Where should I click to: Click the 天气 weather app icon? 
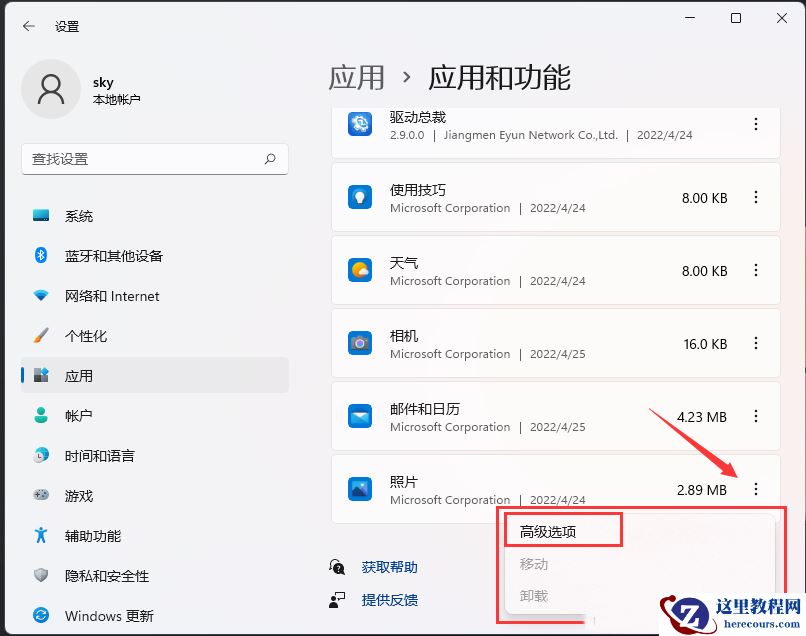pyautogui.click(x=359, y=270)
